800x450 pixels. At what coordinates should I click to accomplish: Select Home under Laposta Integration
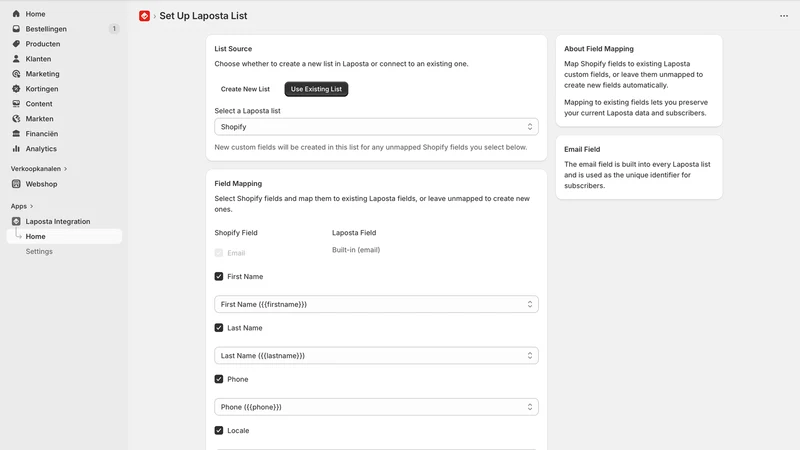[x=64, y=236]
